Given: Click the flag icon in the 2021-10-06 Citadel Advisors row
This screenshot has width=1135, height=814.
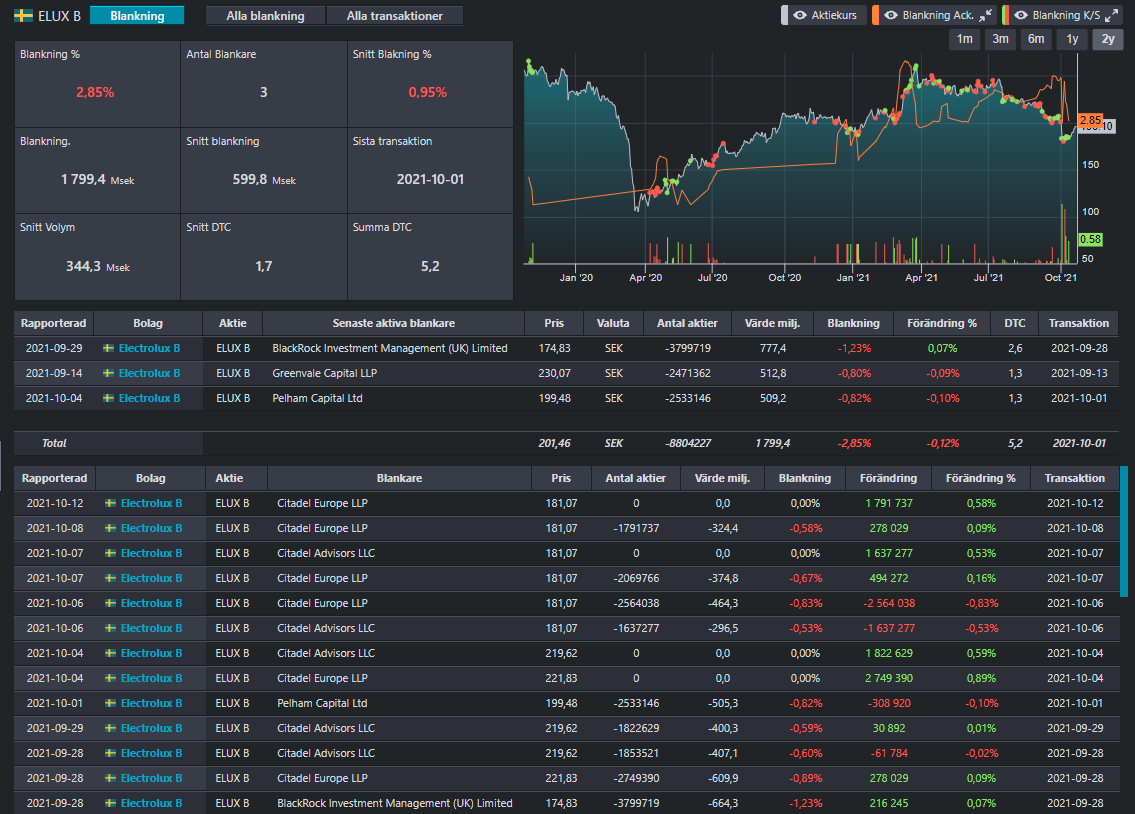Looking at the screenshot, I should click(x=111, y=628).
